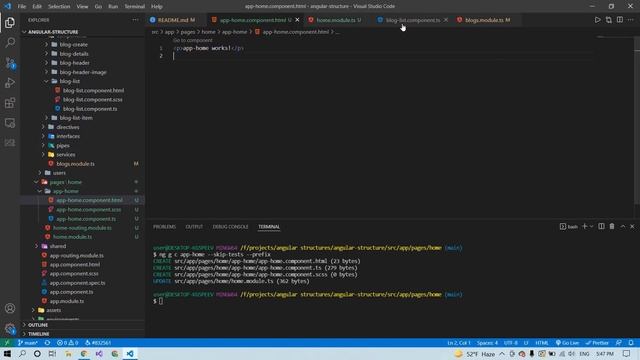Click the Open Changes icon in editor toolbar
Viewport: 640px width, 360px height.
609,20
